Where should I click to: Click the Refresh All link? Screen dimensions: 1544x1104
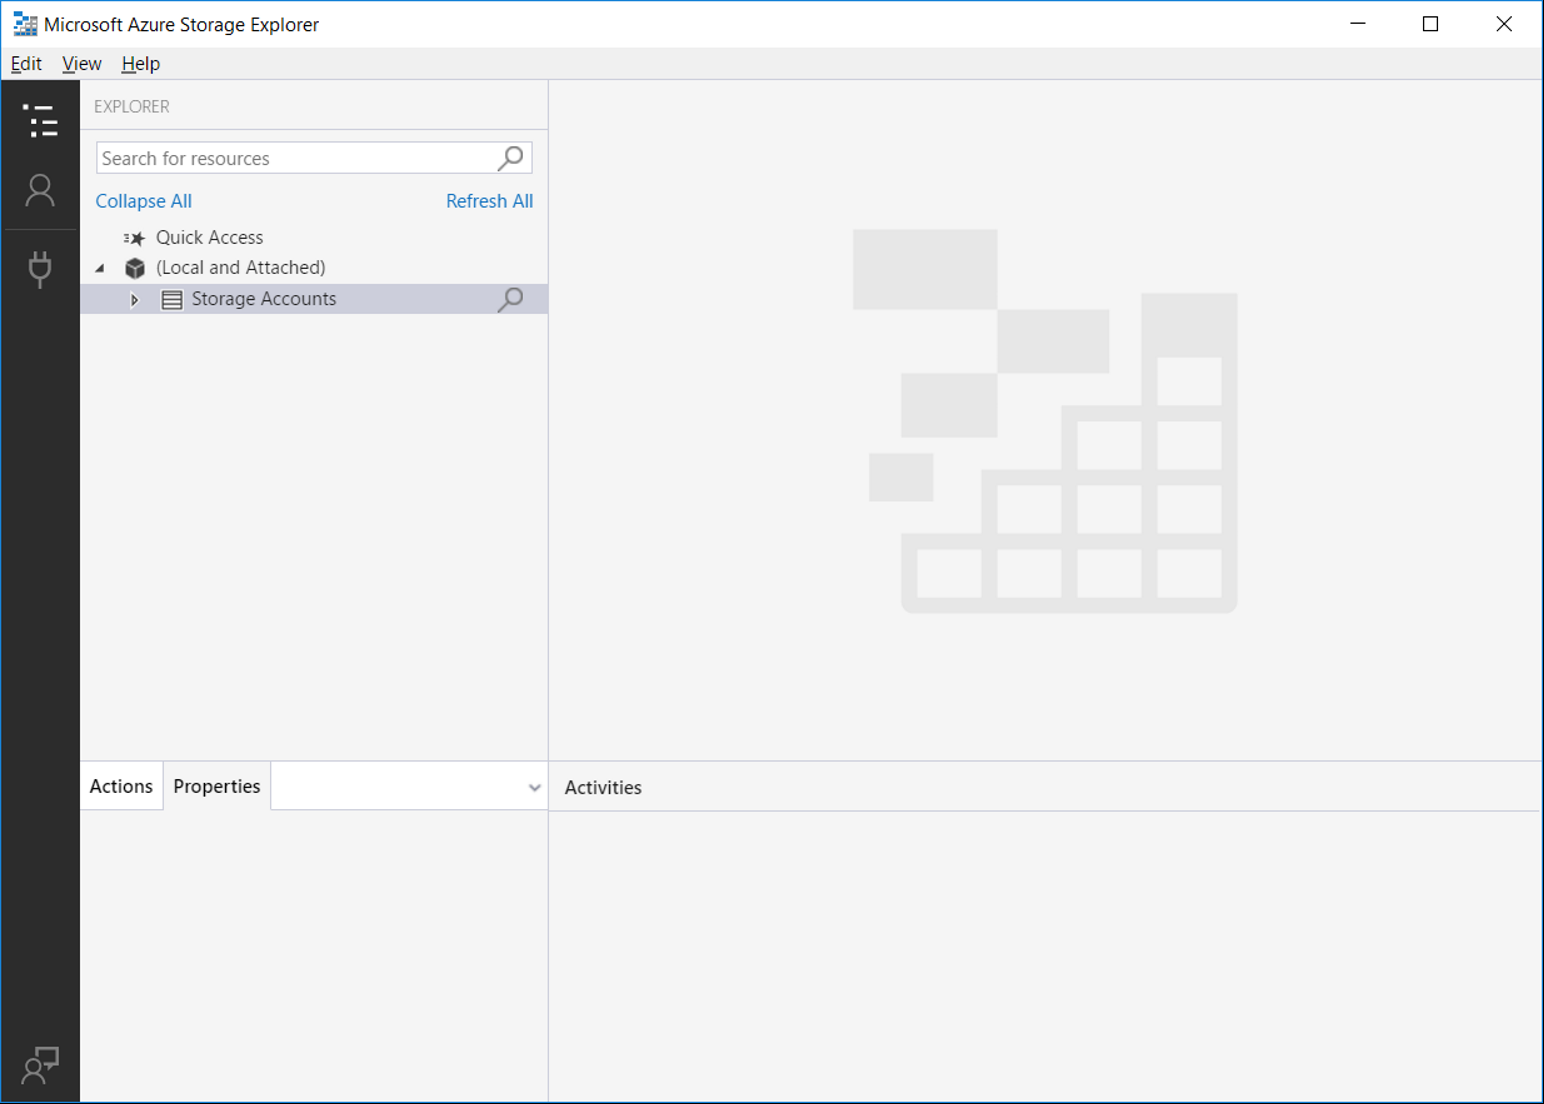click(x=489, y=201)
